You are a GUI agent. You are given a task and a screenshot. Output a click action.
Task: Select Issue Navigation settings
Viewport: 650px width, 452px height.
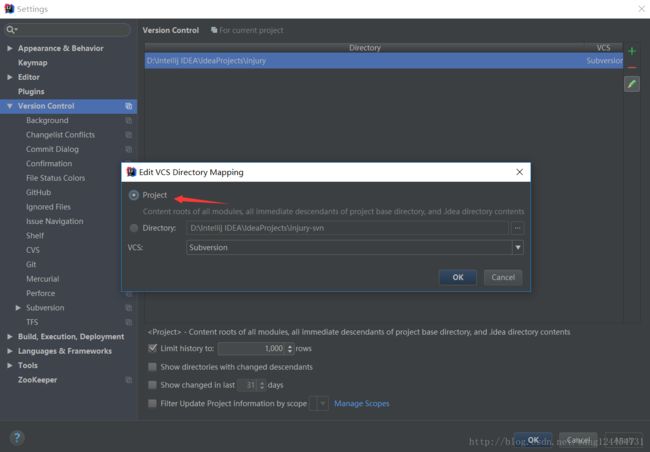pos(55,221)
